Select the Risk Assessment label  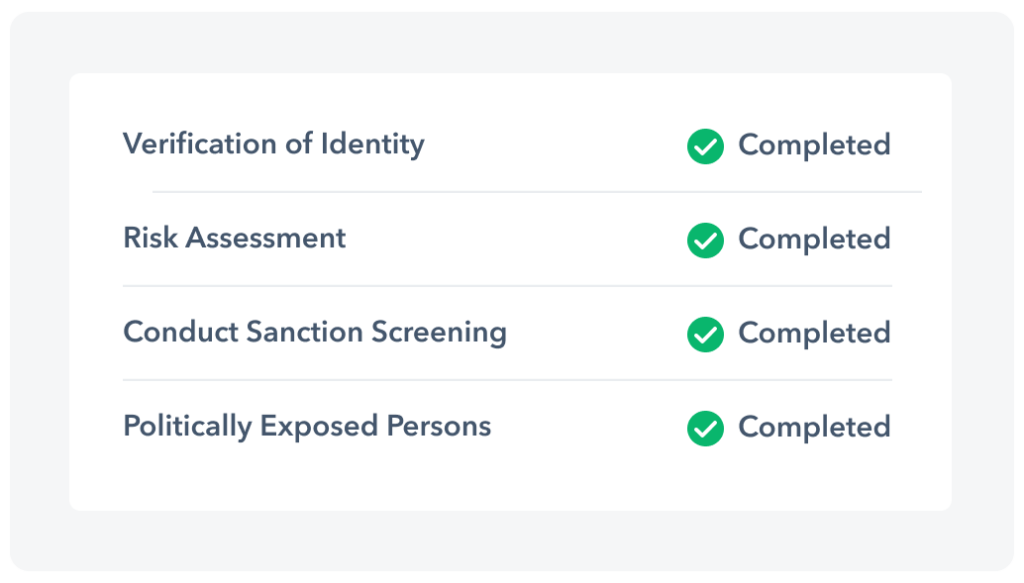click(x=234, y=238)
